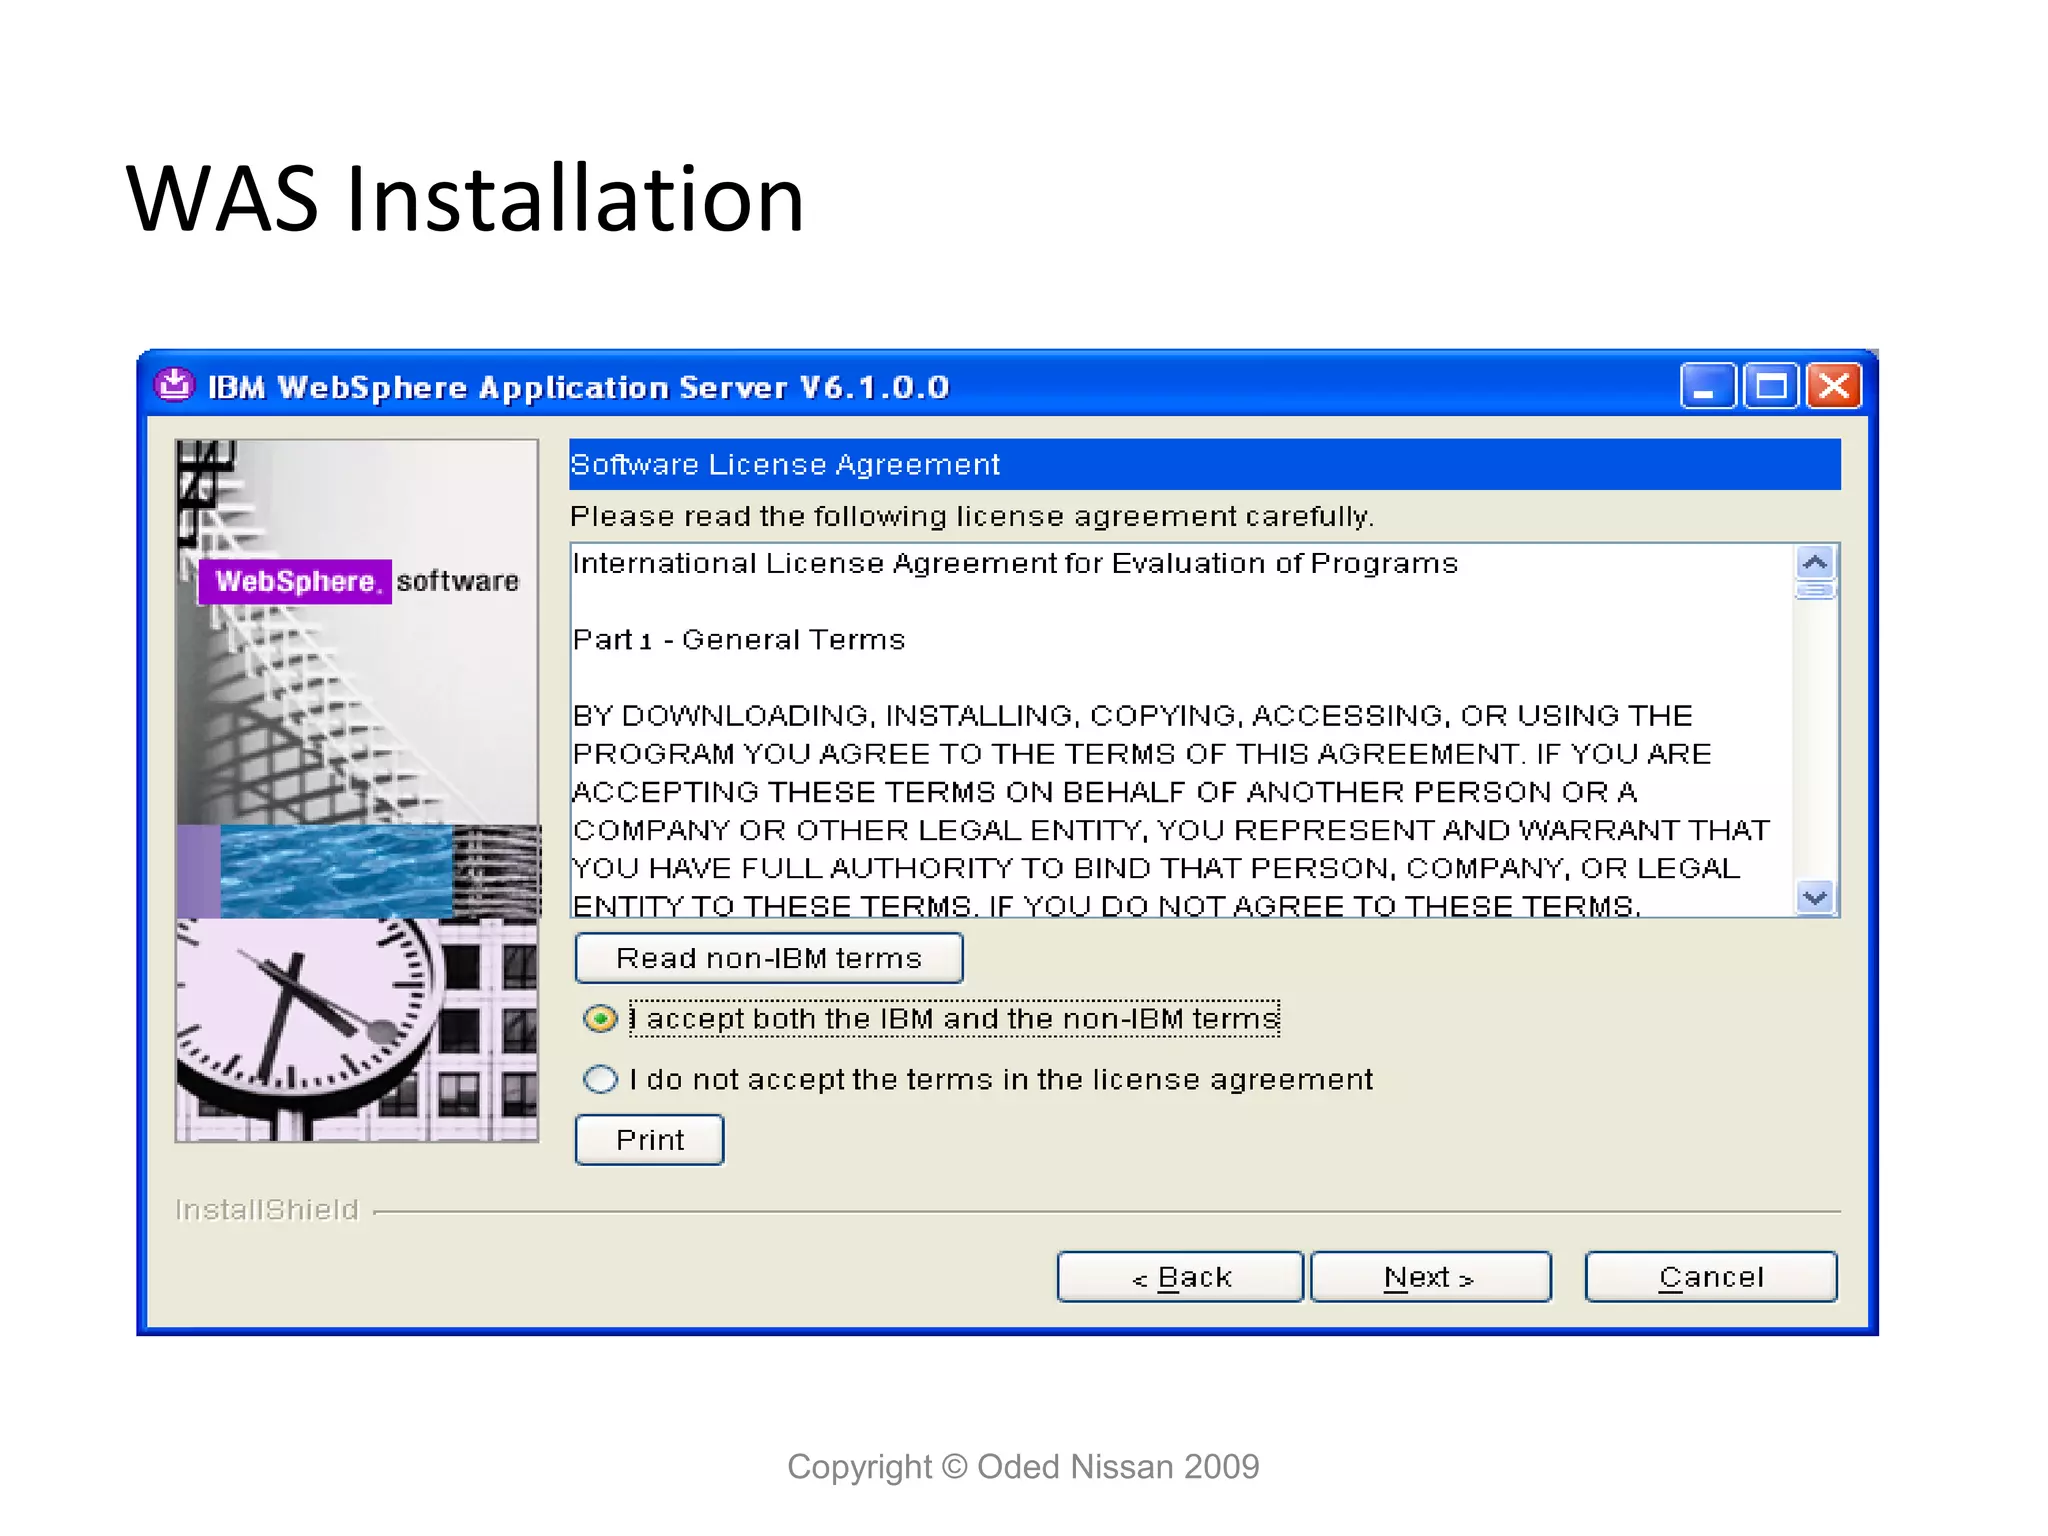Click the license text scroll down arrow
The width and height of the screenshot is (2048, 1536).
coord(1815,897)
